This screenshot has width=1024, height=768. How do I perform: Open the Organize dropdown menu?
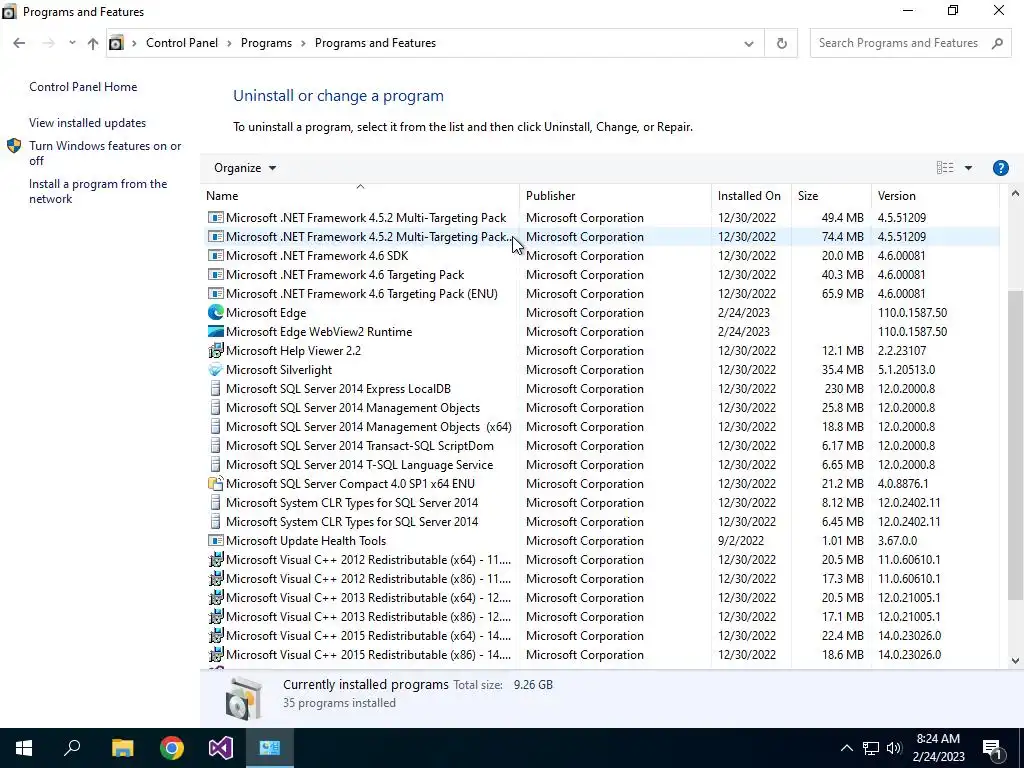(x=245, y=168)
